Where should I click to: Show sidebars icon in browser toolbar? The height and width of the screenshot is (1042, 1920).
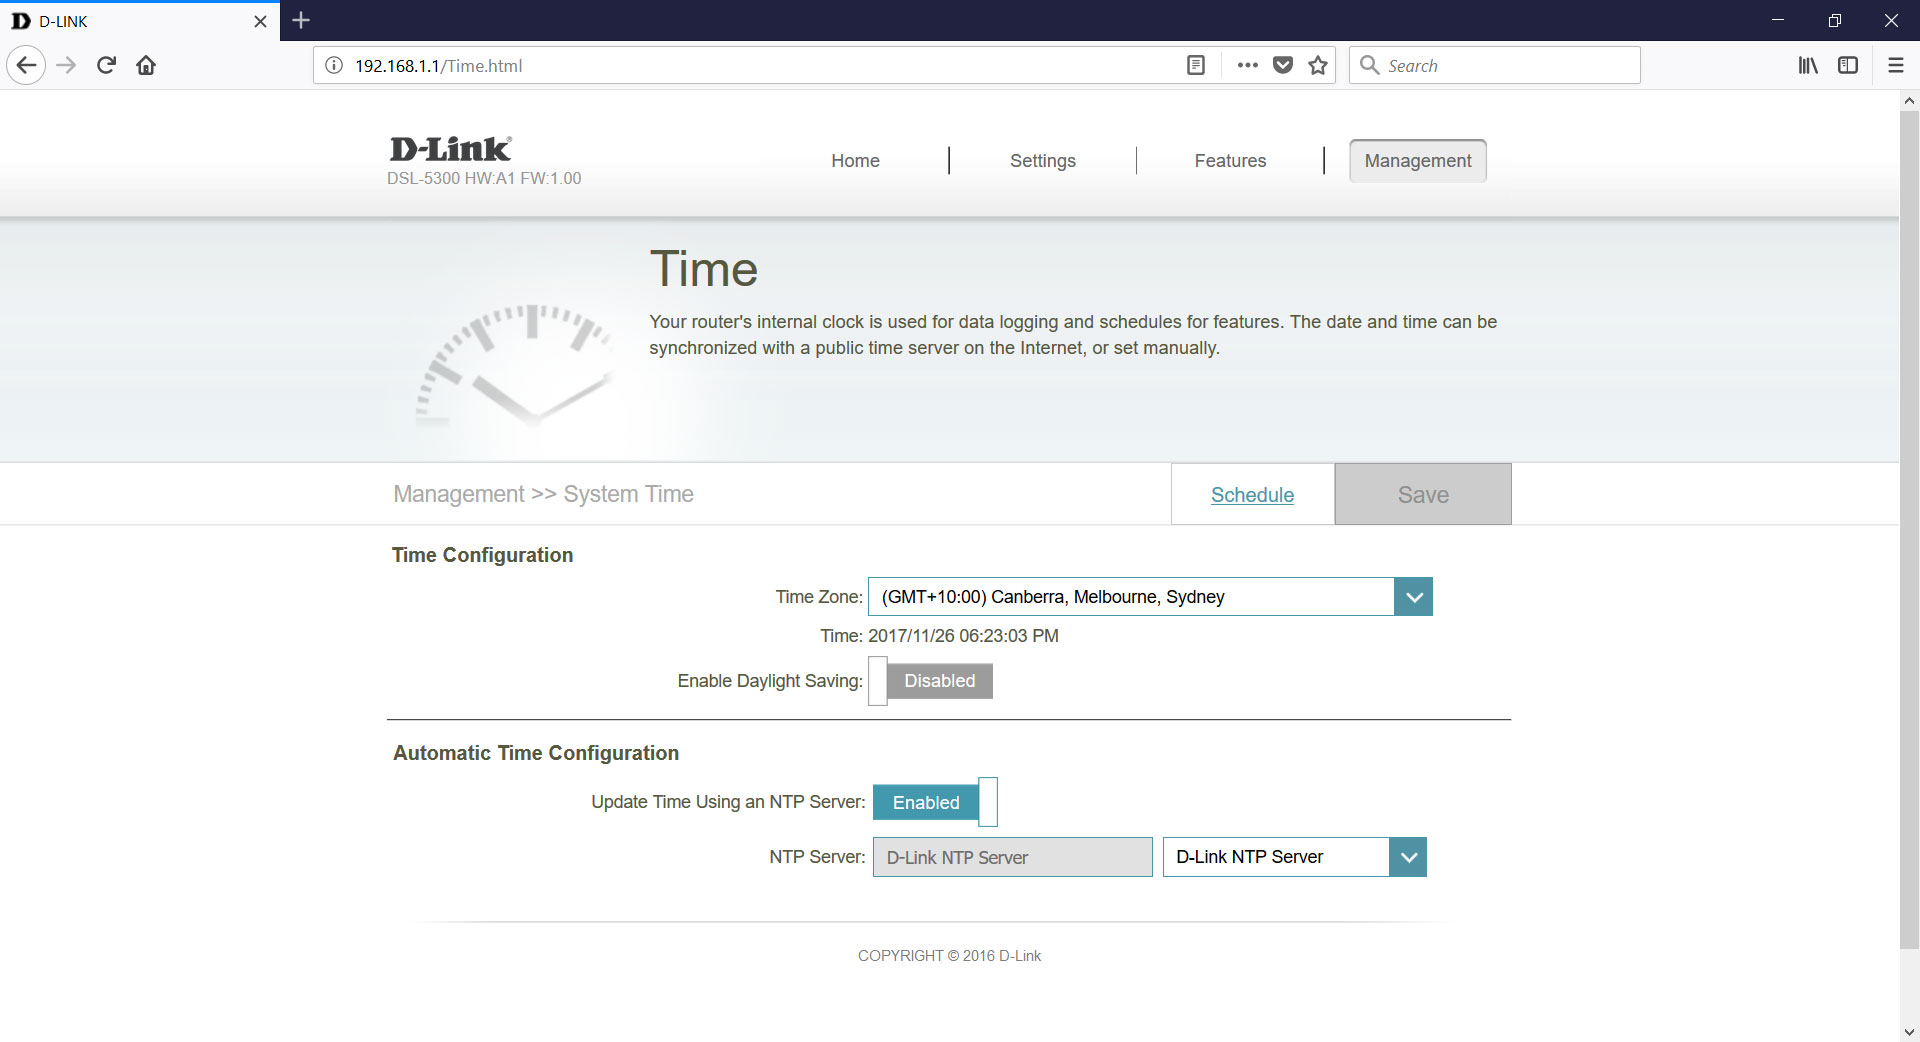pos(1848,66)
